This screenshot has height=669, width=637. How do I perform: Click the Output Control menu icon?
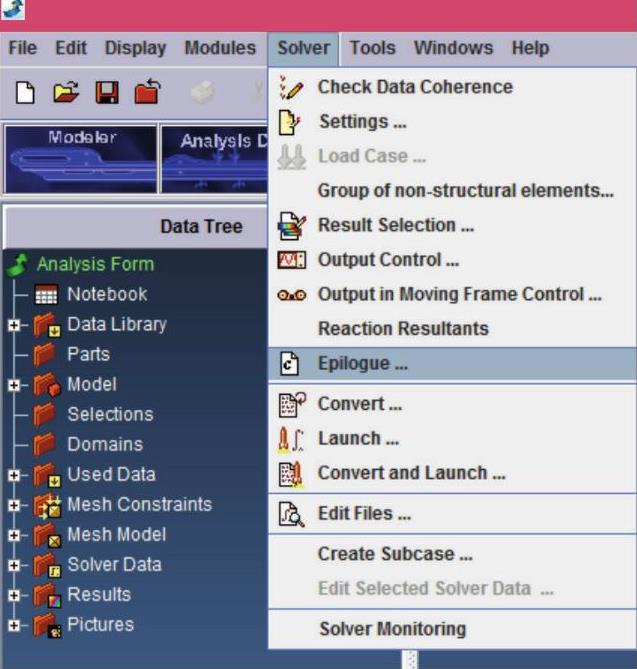(x=290, y=260)
